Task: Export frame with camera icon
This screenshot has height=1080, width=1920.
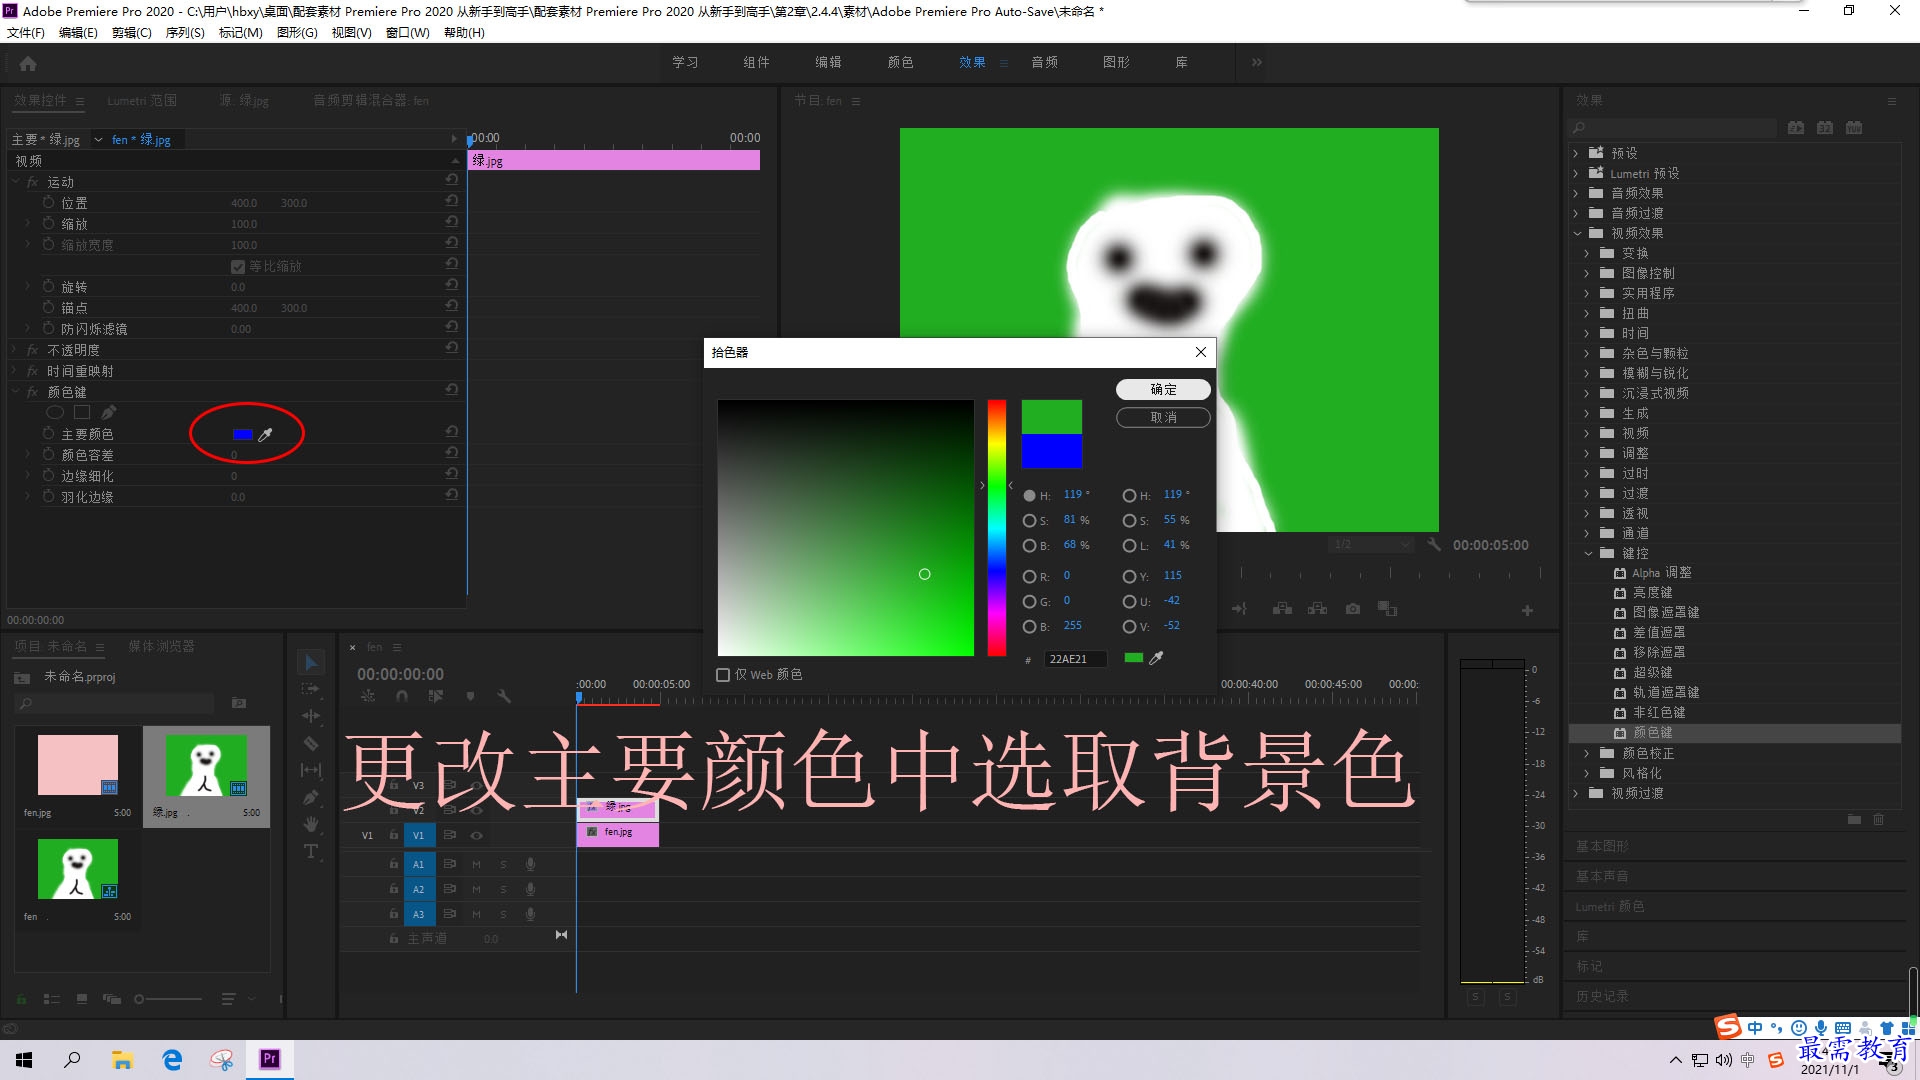Action: (x=1353, y=609)
